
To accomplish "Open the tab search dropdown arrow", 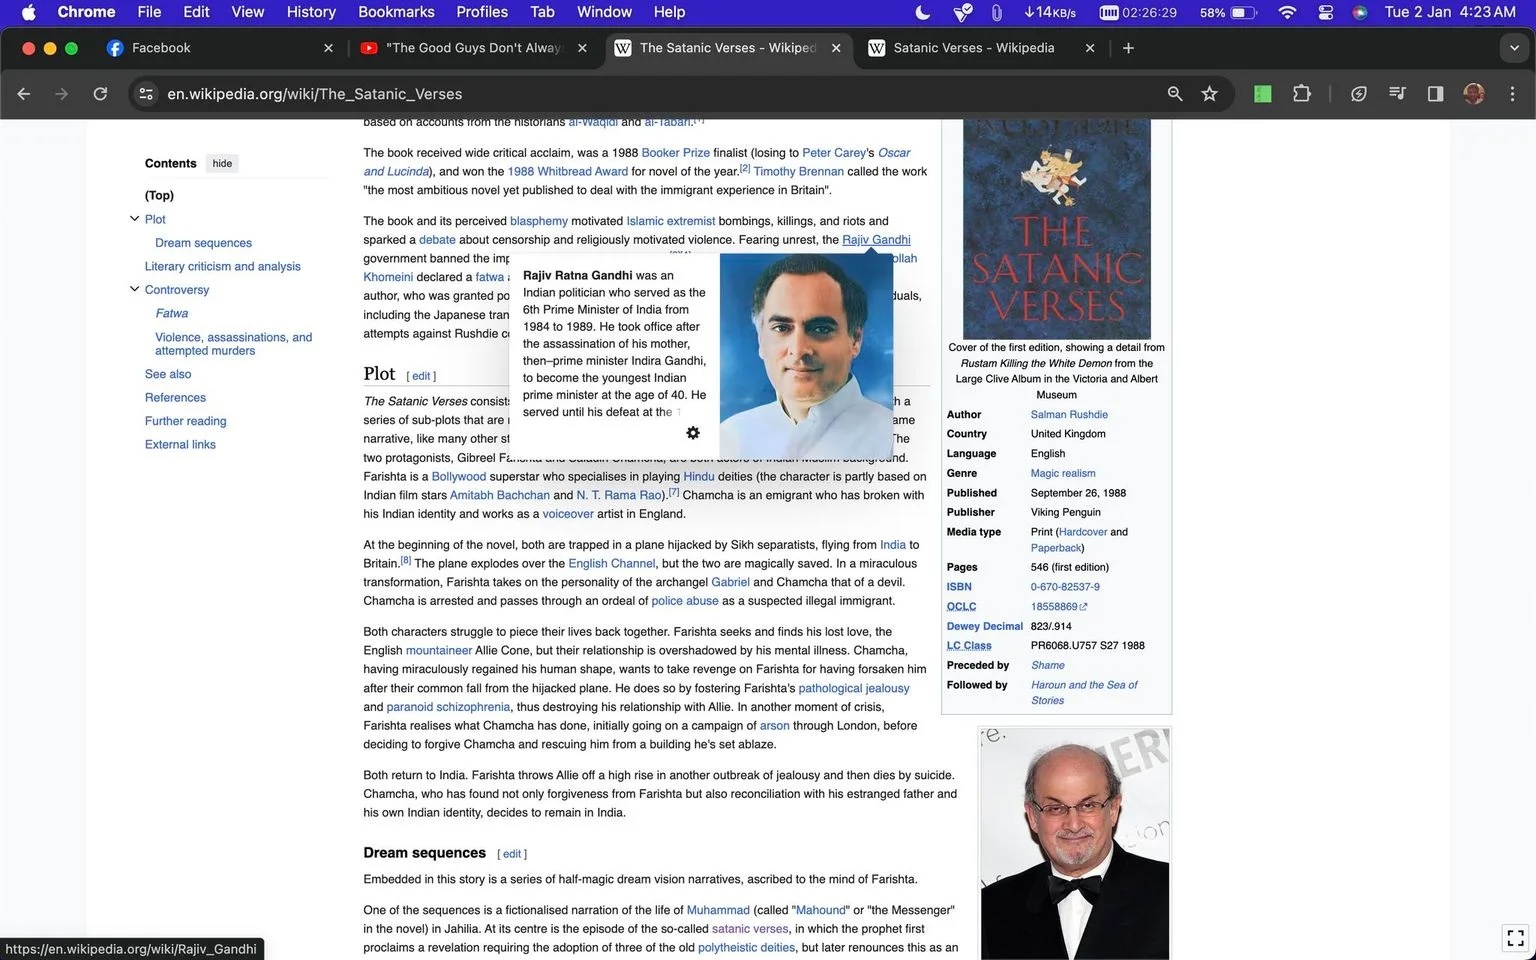I will (1513, 48).
